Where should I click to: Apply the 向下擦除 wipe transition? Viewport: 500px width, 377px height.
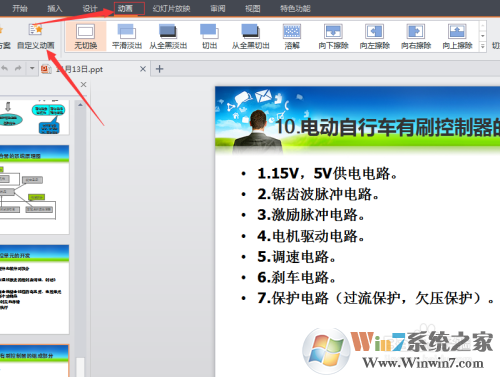point(333,36)
